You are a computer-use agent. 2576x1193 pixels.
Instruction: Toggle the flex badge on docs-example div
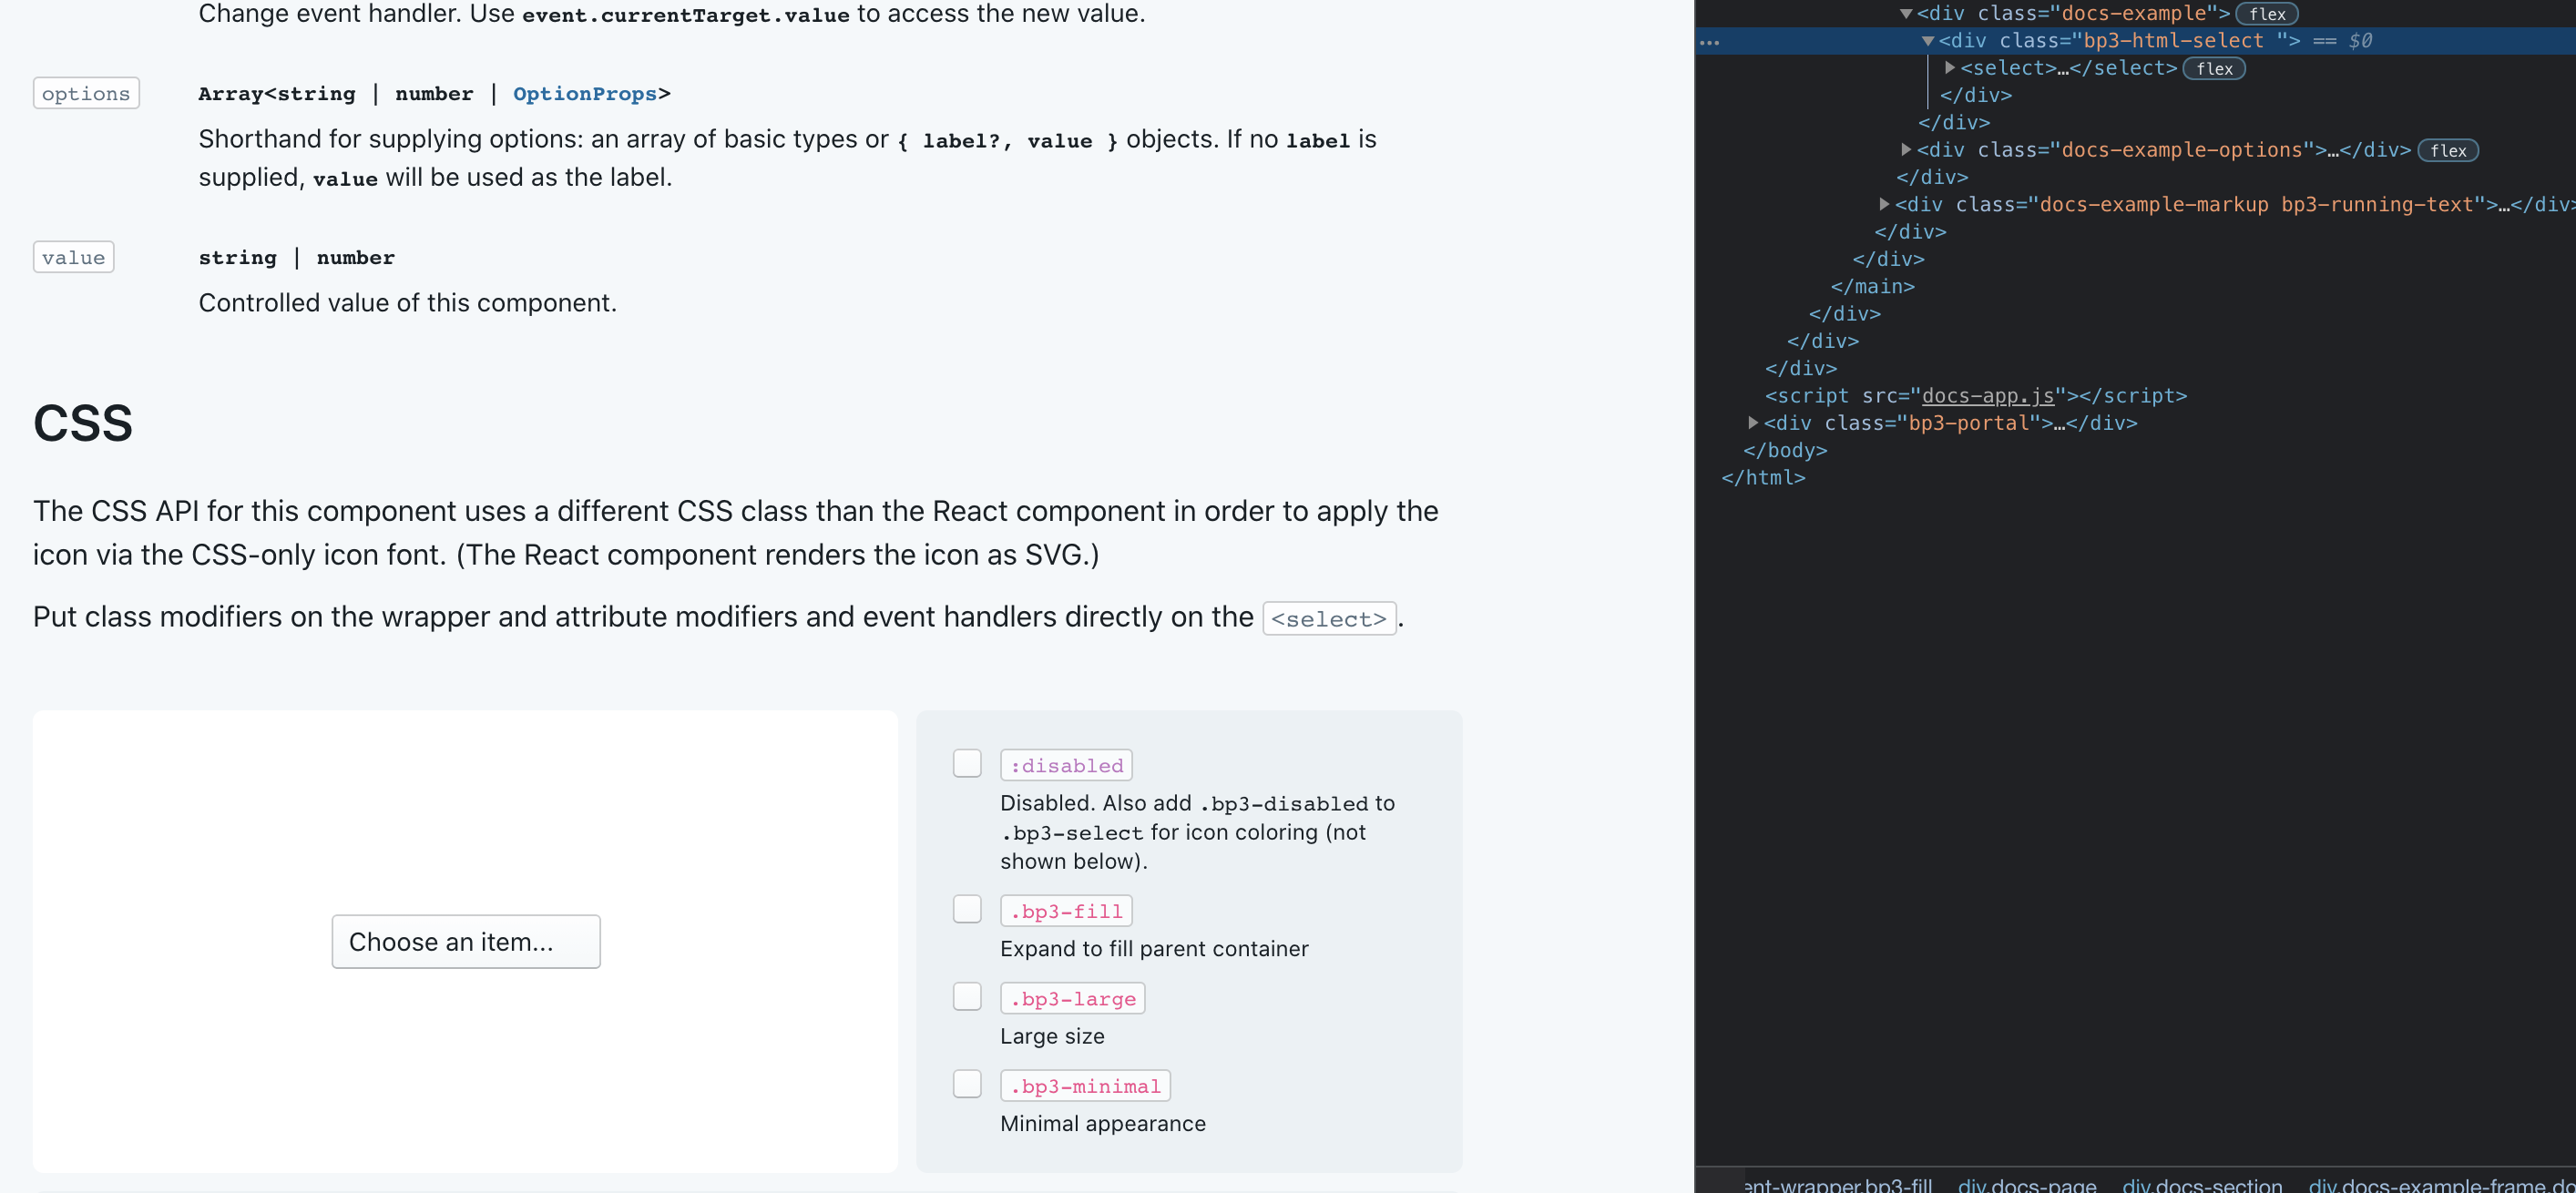coord(2265,13)
